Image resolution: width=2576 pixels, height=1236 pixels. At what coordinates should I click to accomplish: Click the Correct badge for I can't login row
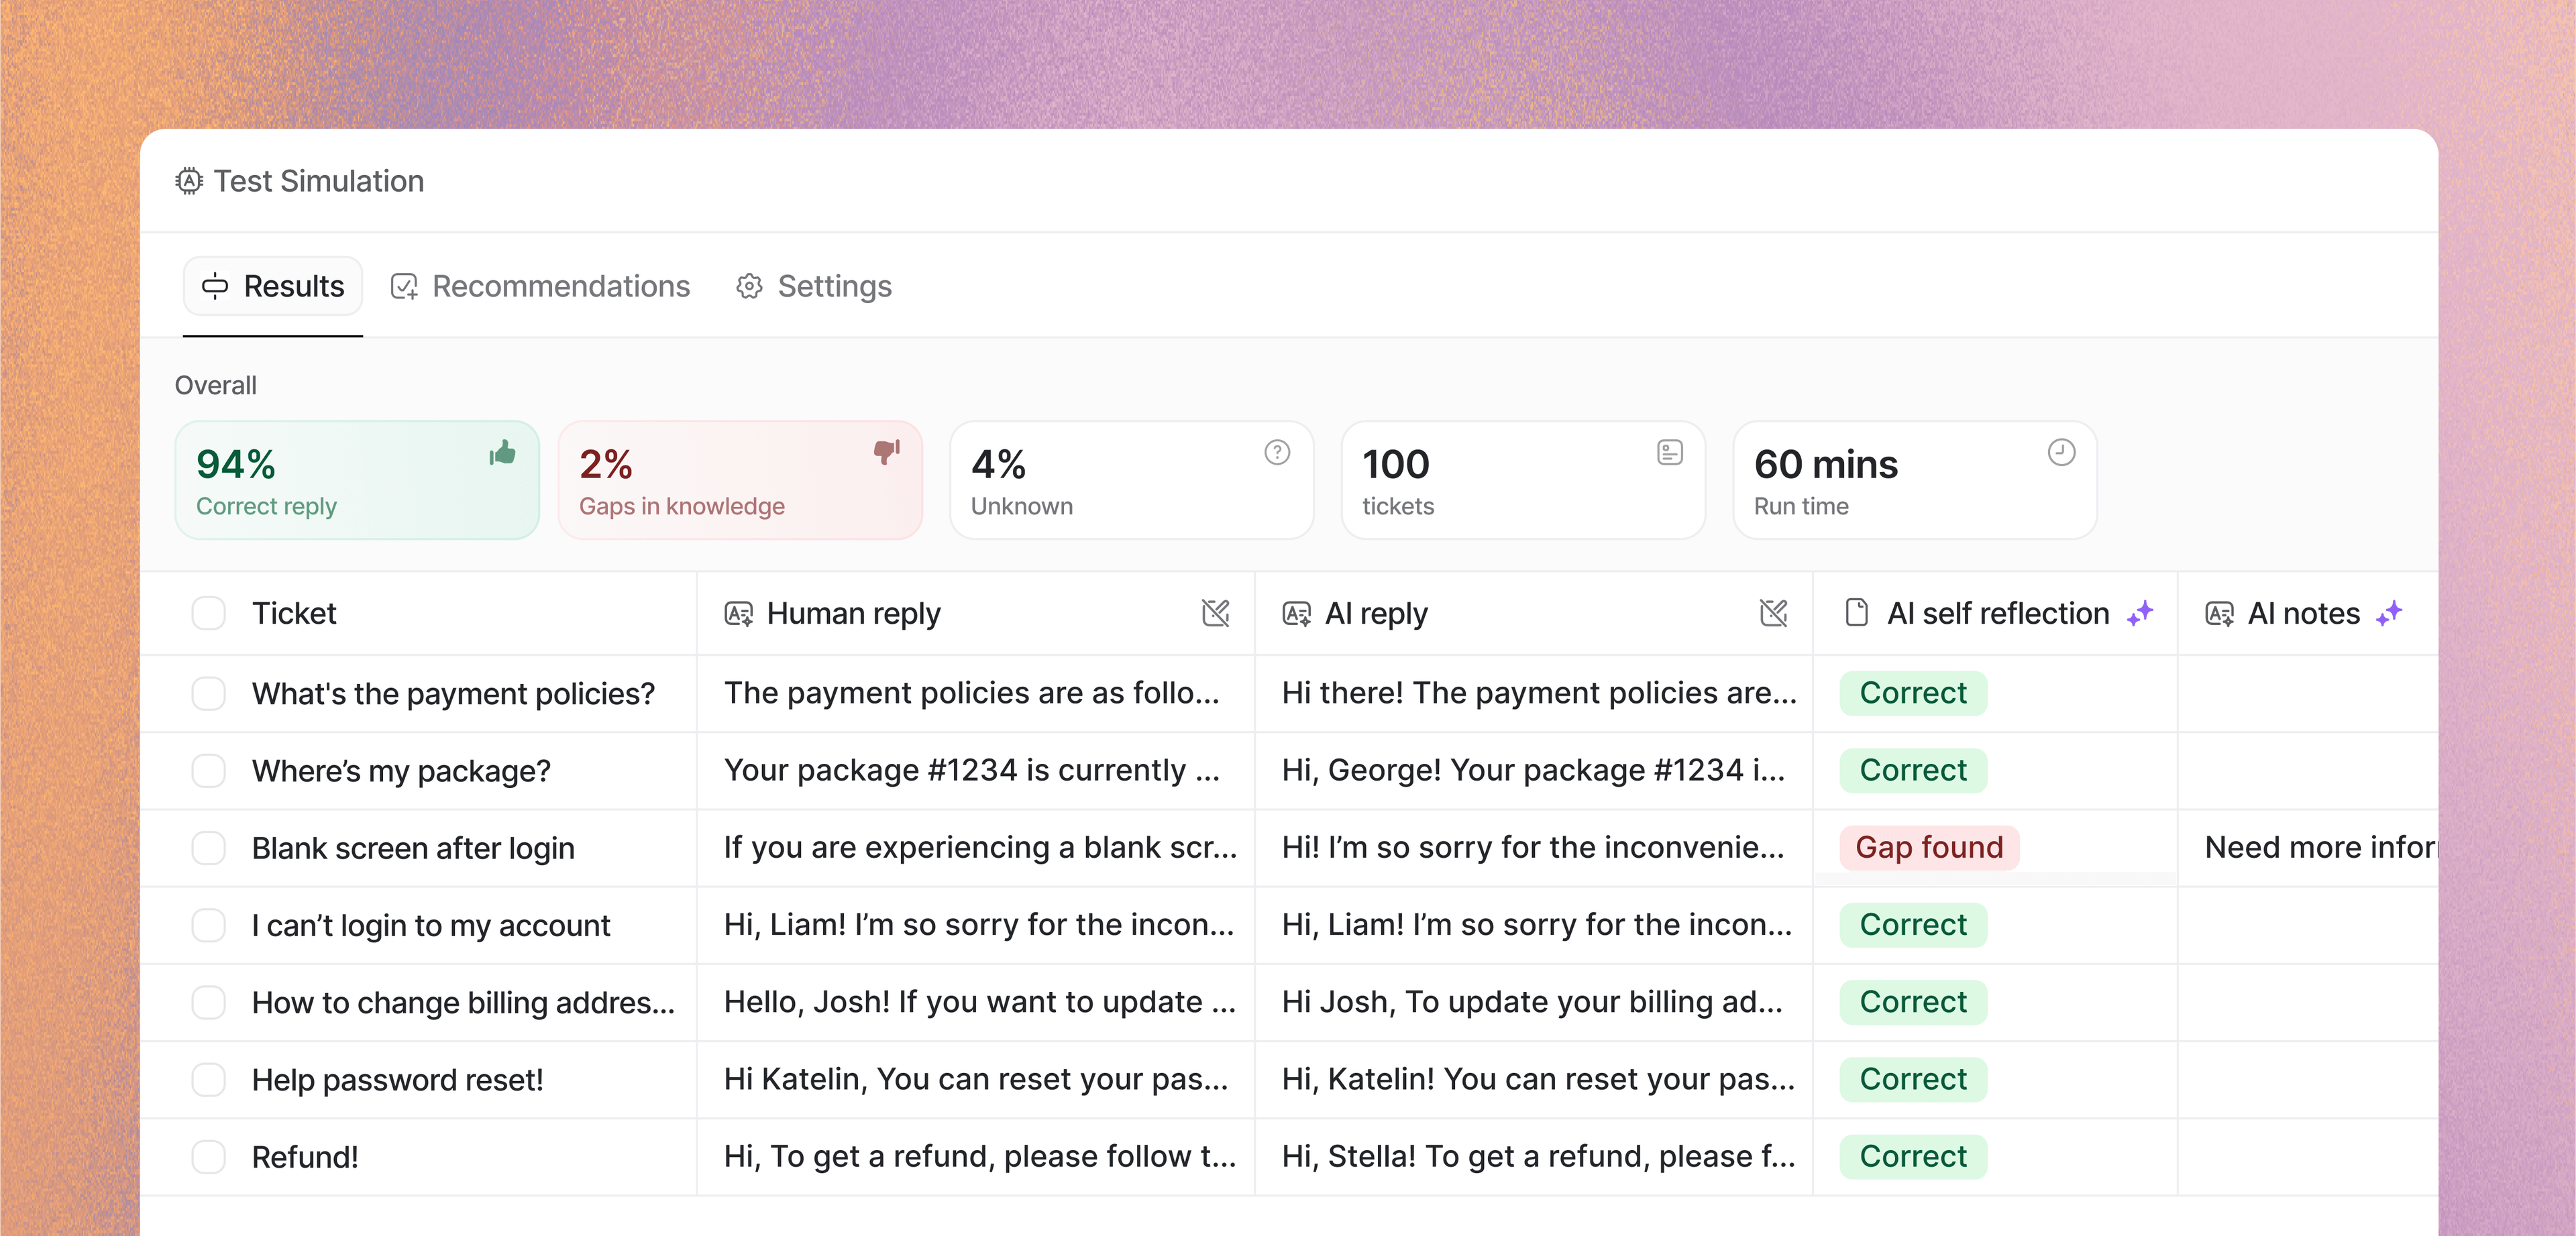(1913, 925)
